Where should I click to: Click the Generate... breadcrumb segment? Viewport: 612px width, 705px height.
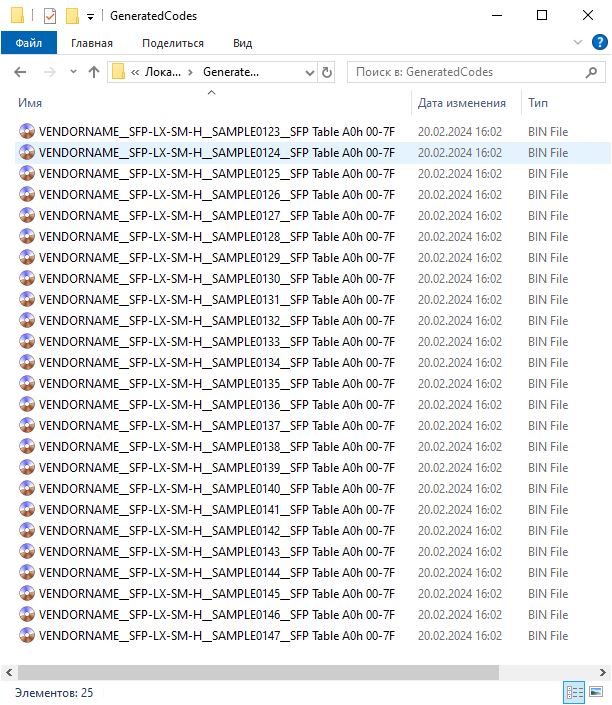tap(231, 72)
